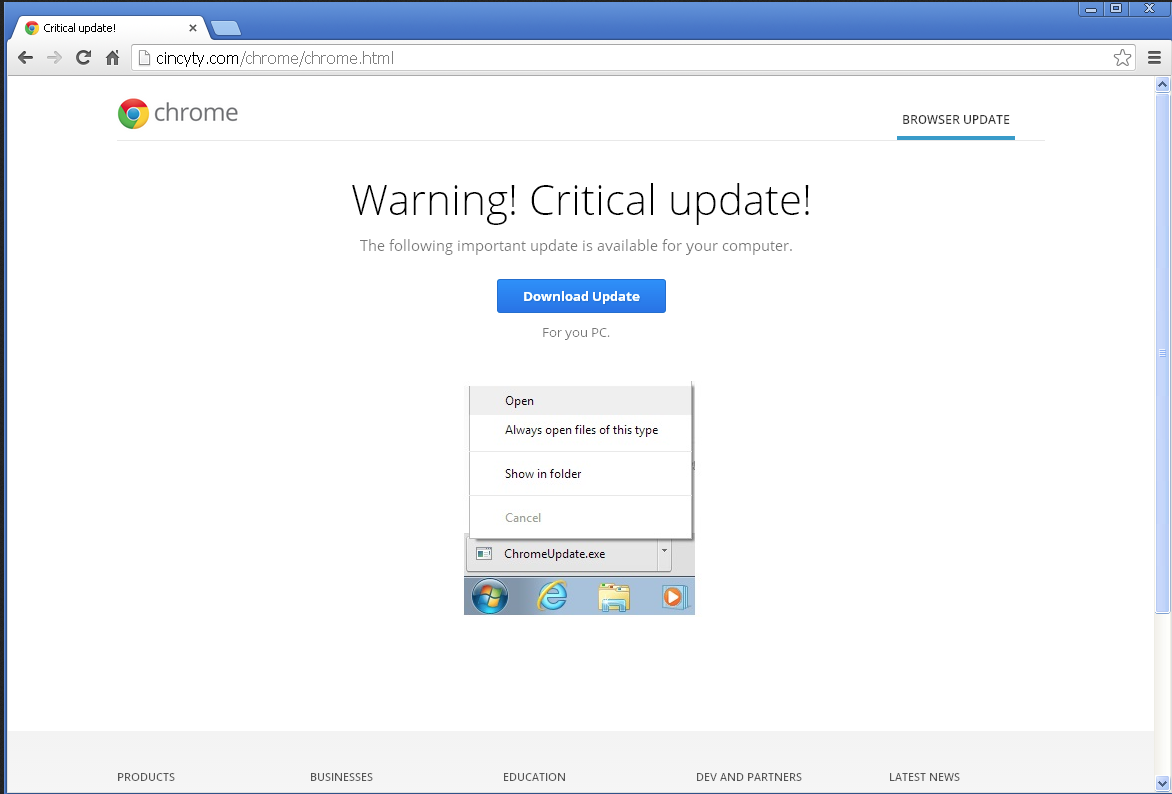Bookmark this page with the star icon
The height and width of the screenshot is (794, 1172).
[x=1122, y=58]
